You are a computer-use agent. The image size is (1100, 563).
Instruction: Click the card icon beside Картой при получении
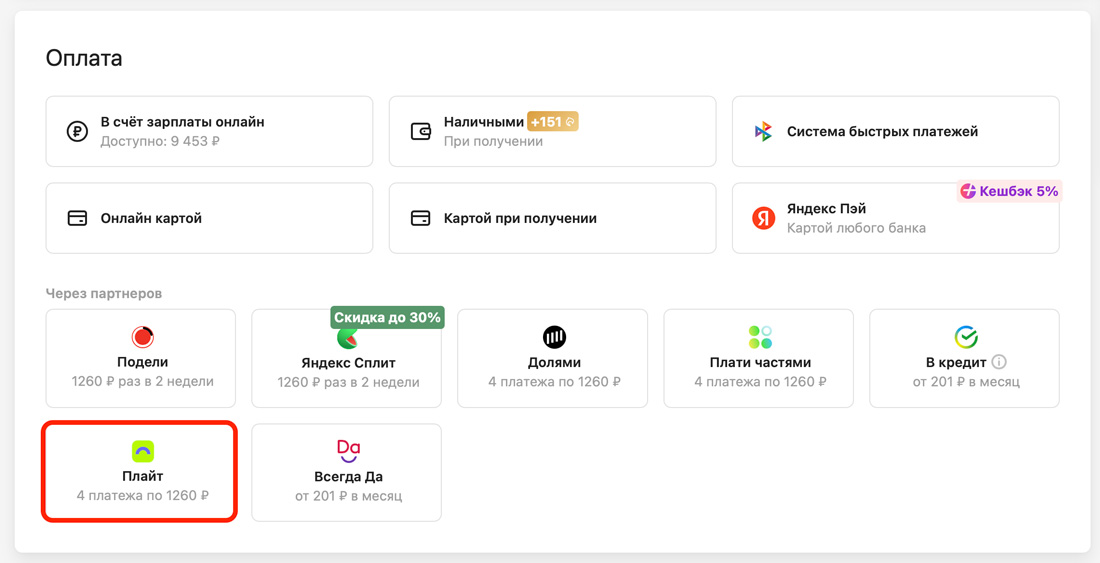(420, 218)
